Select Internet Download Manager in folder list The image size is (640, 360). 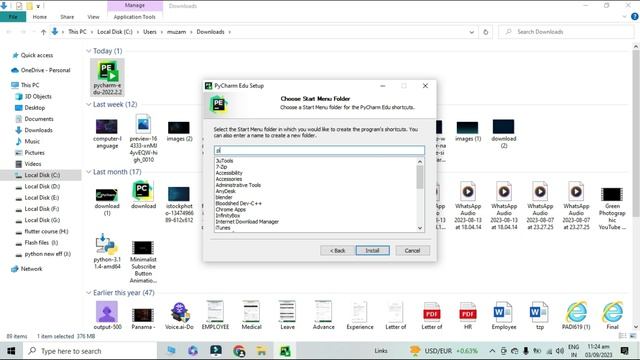(x=247, y=222)
